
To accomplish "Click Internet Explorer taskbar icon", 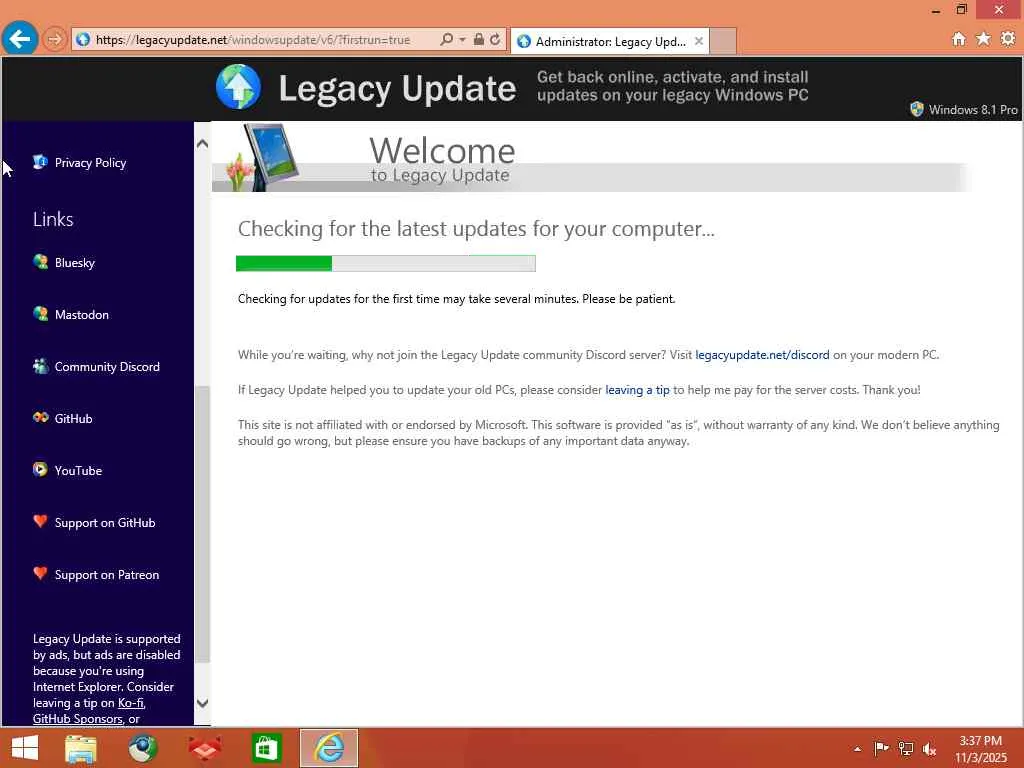I will pos(329,748).
